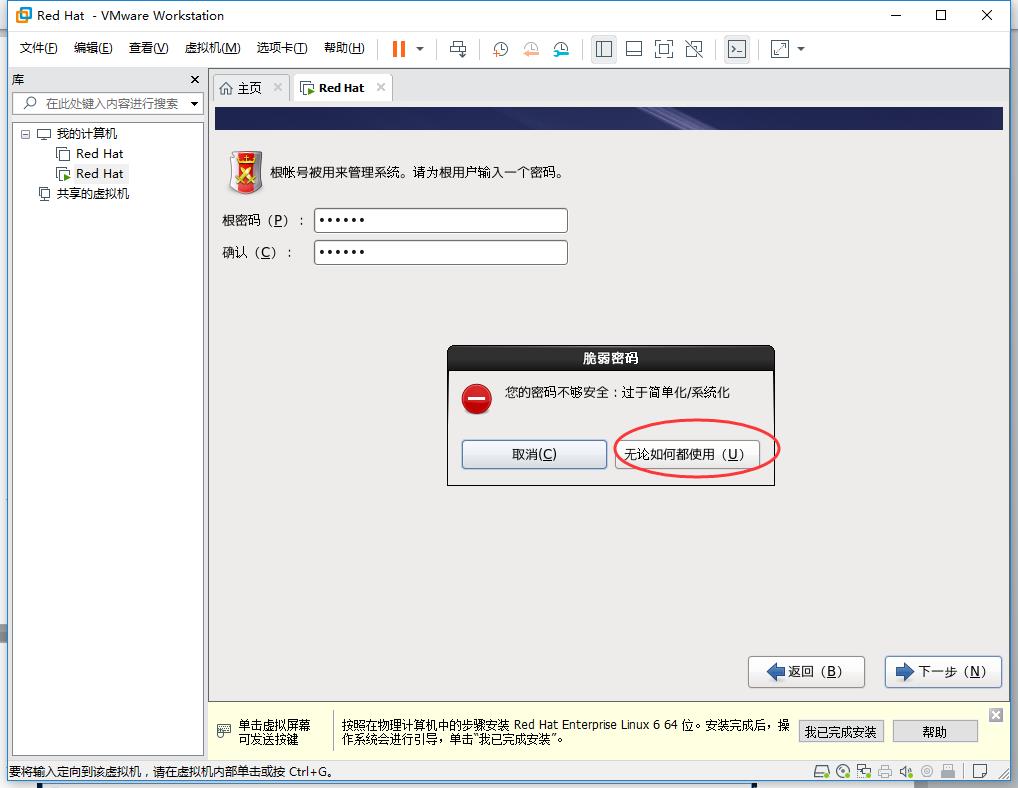Click 无论如何都使用(U) button
Image resolution: width=1018 pixels, height=788 pixels.
click(x=687, y=454)
